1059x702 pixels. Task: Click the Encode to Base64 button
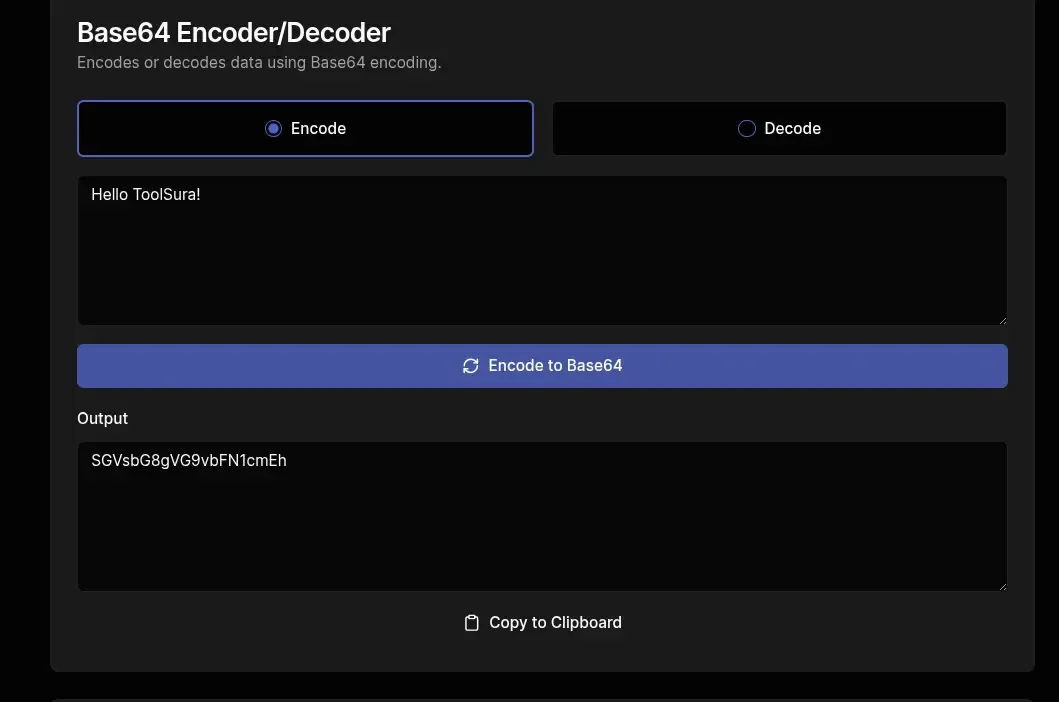(x=542, y=366)
